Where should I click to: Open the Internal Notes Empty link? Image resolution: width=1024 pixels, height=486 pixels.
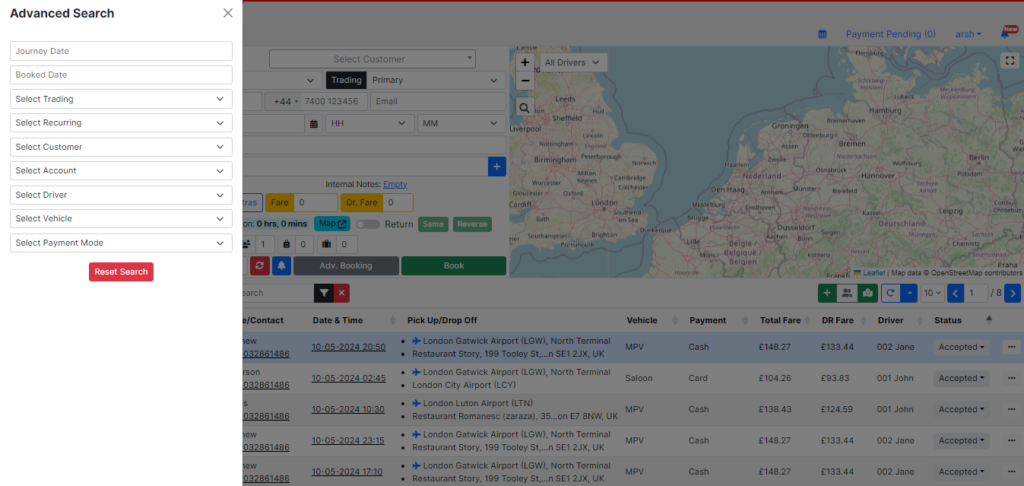tap(395, 185)
